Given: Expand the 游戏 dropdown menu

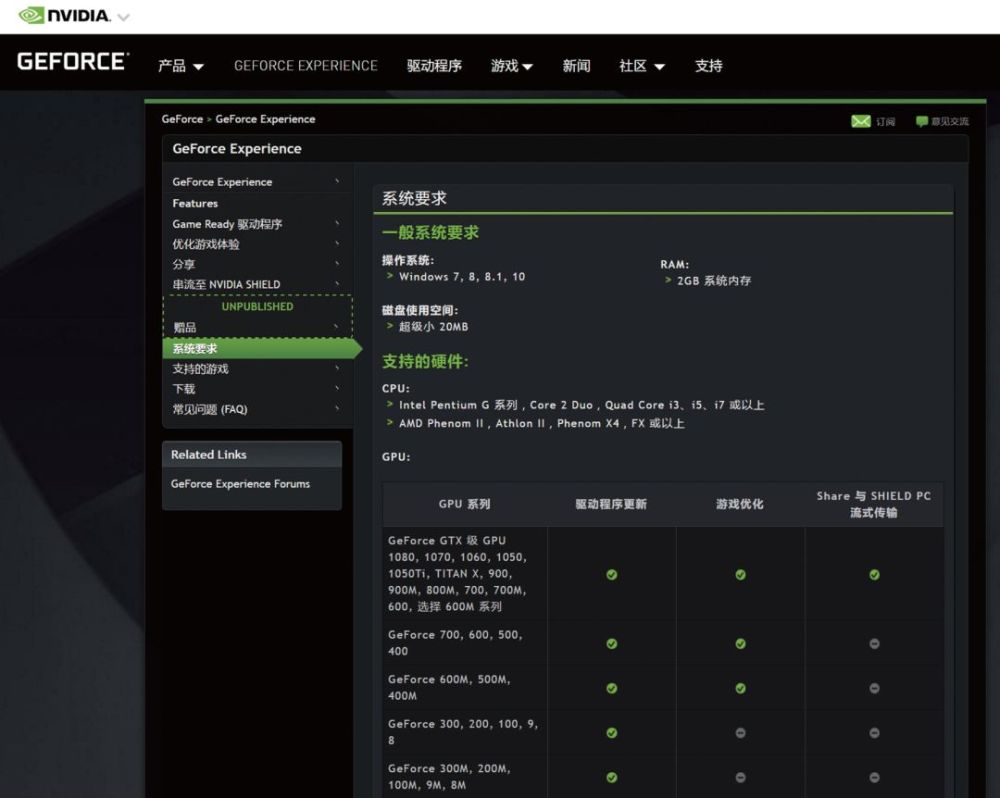Looking at the screenshot, I should (511, 66).
